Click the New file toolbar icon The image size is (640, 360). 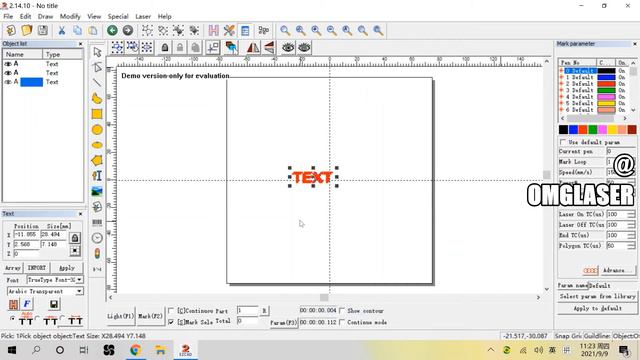tap(11, 30)
